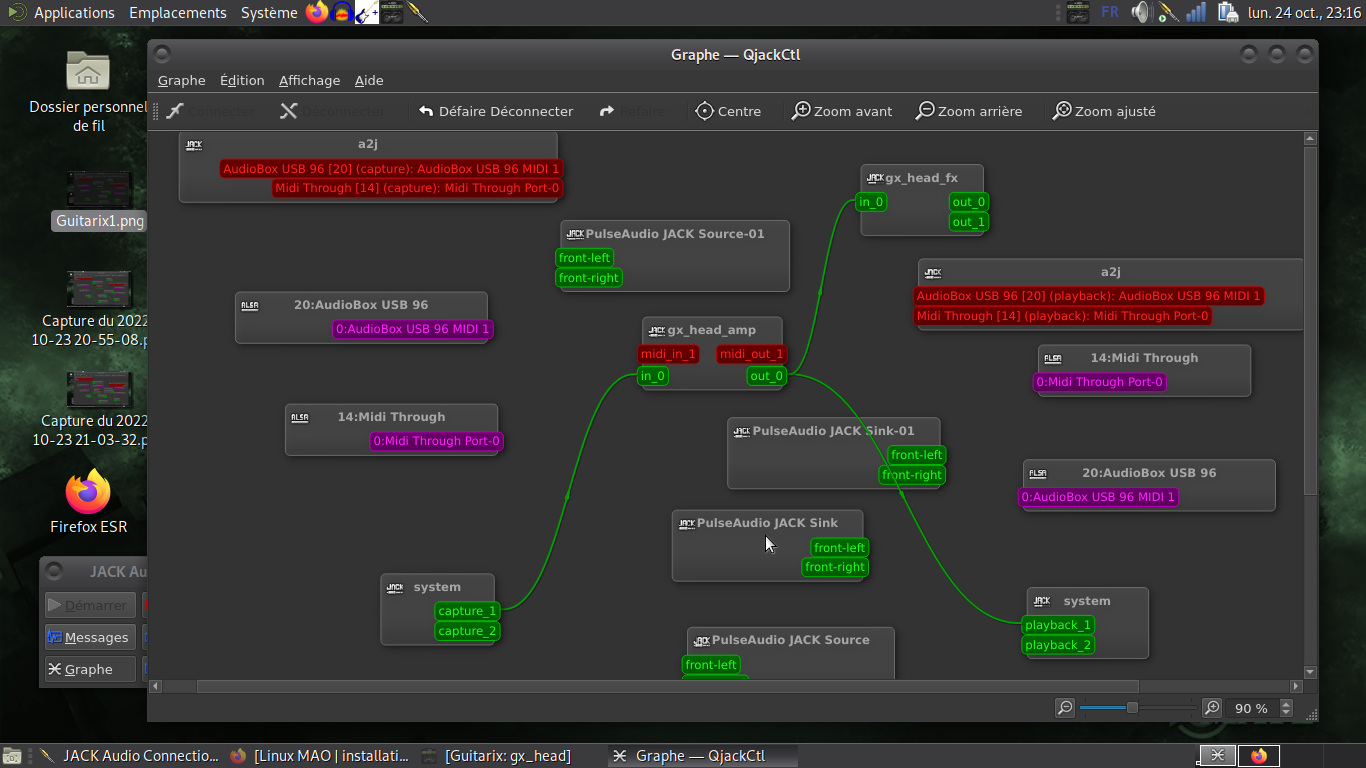This screenshot has width=1366, height=768.
Task: Switch to Linux MAO Firefox taskbar entry
Action: click(319, 756)
